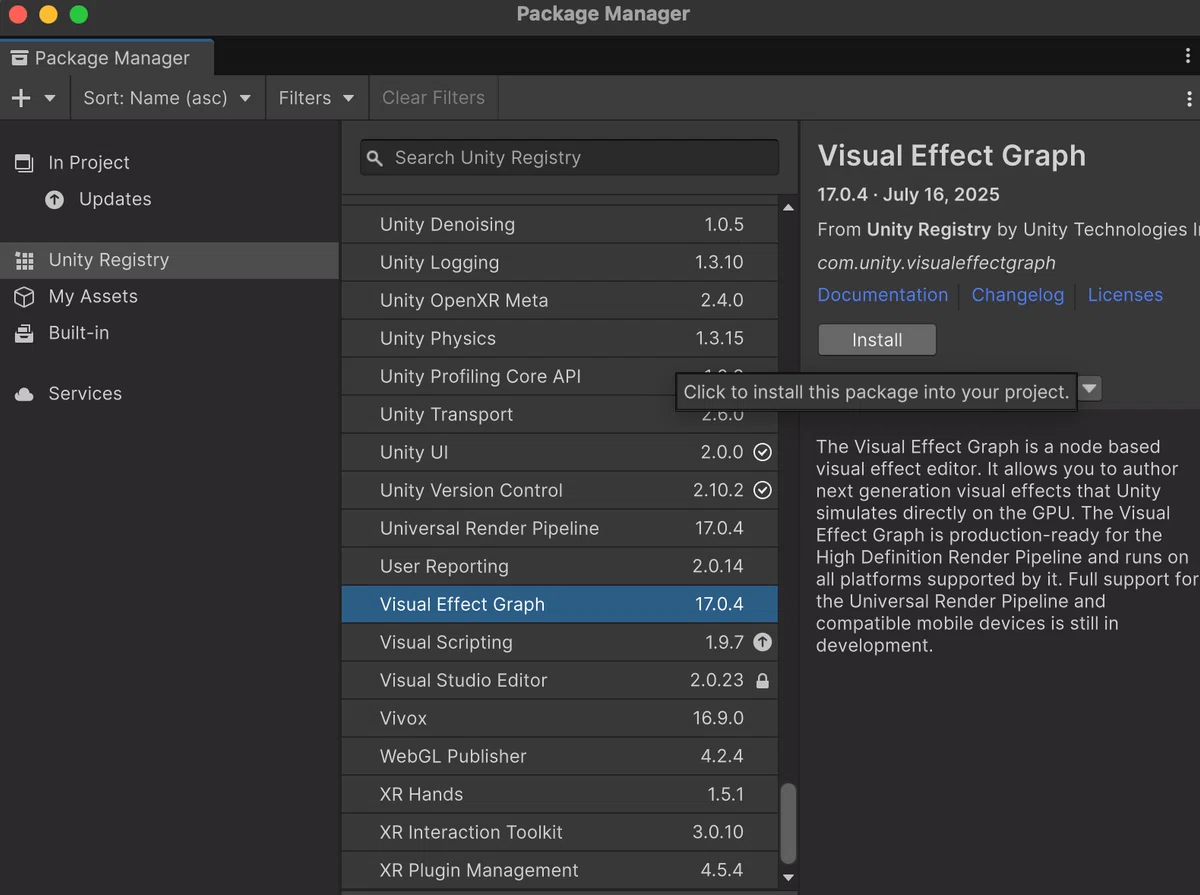Open the Changelog link

tap(1018, 295)
